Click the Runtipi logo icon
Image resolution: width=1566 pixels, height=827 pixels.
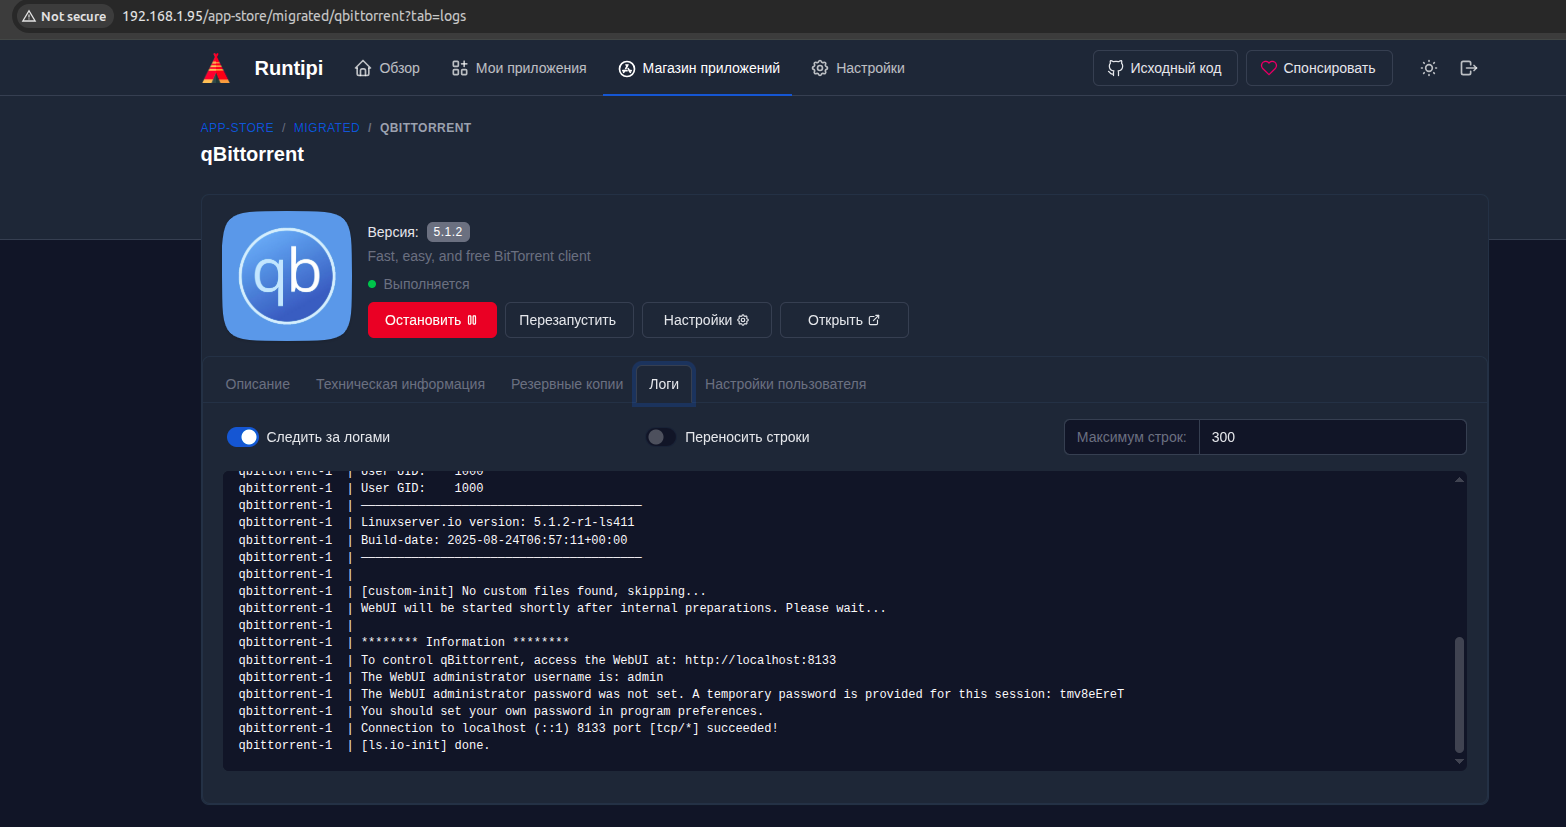tap(216, 68)
